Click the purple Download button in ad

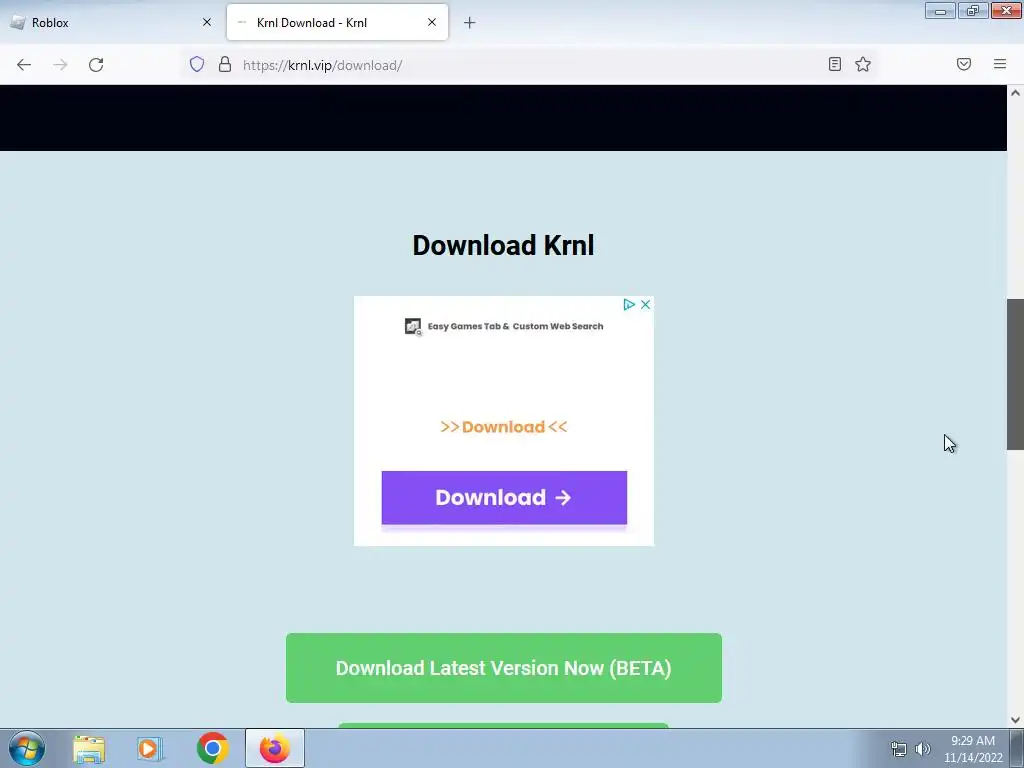(504, 498)
